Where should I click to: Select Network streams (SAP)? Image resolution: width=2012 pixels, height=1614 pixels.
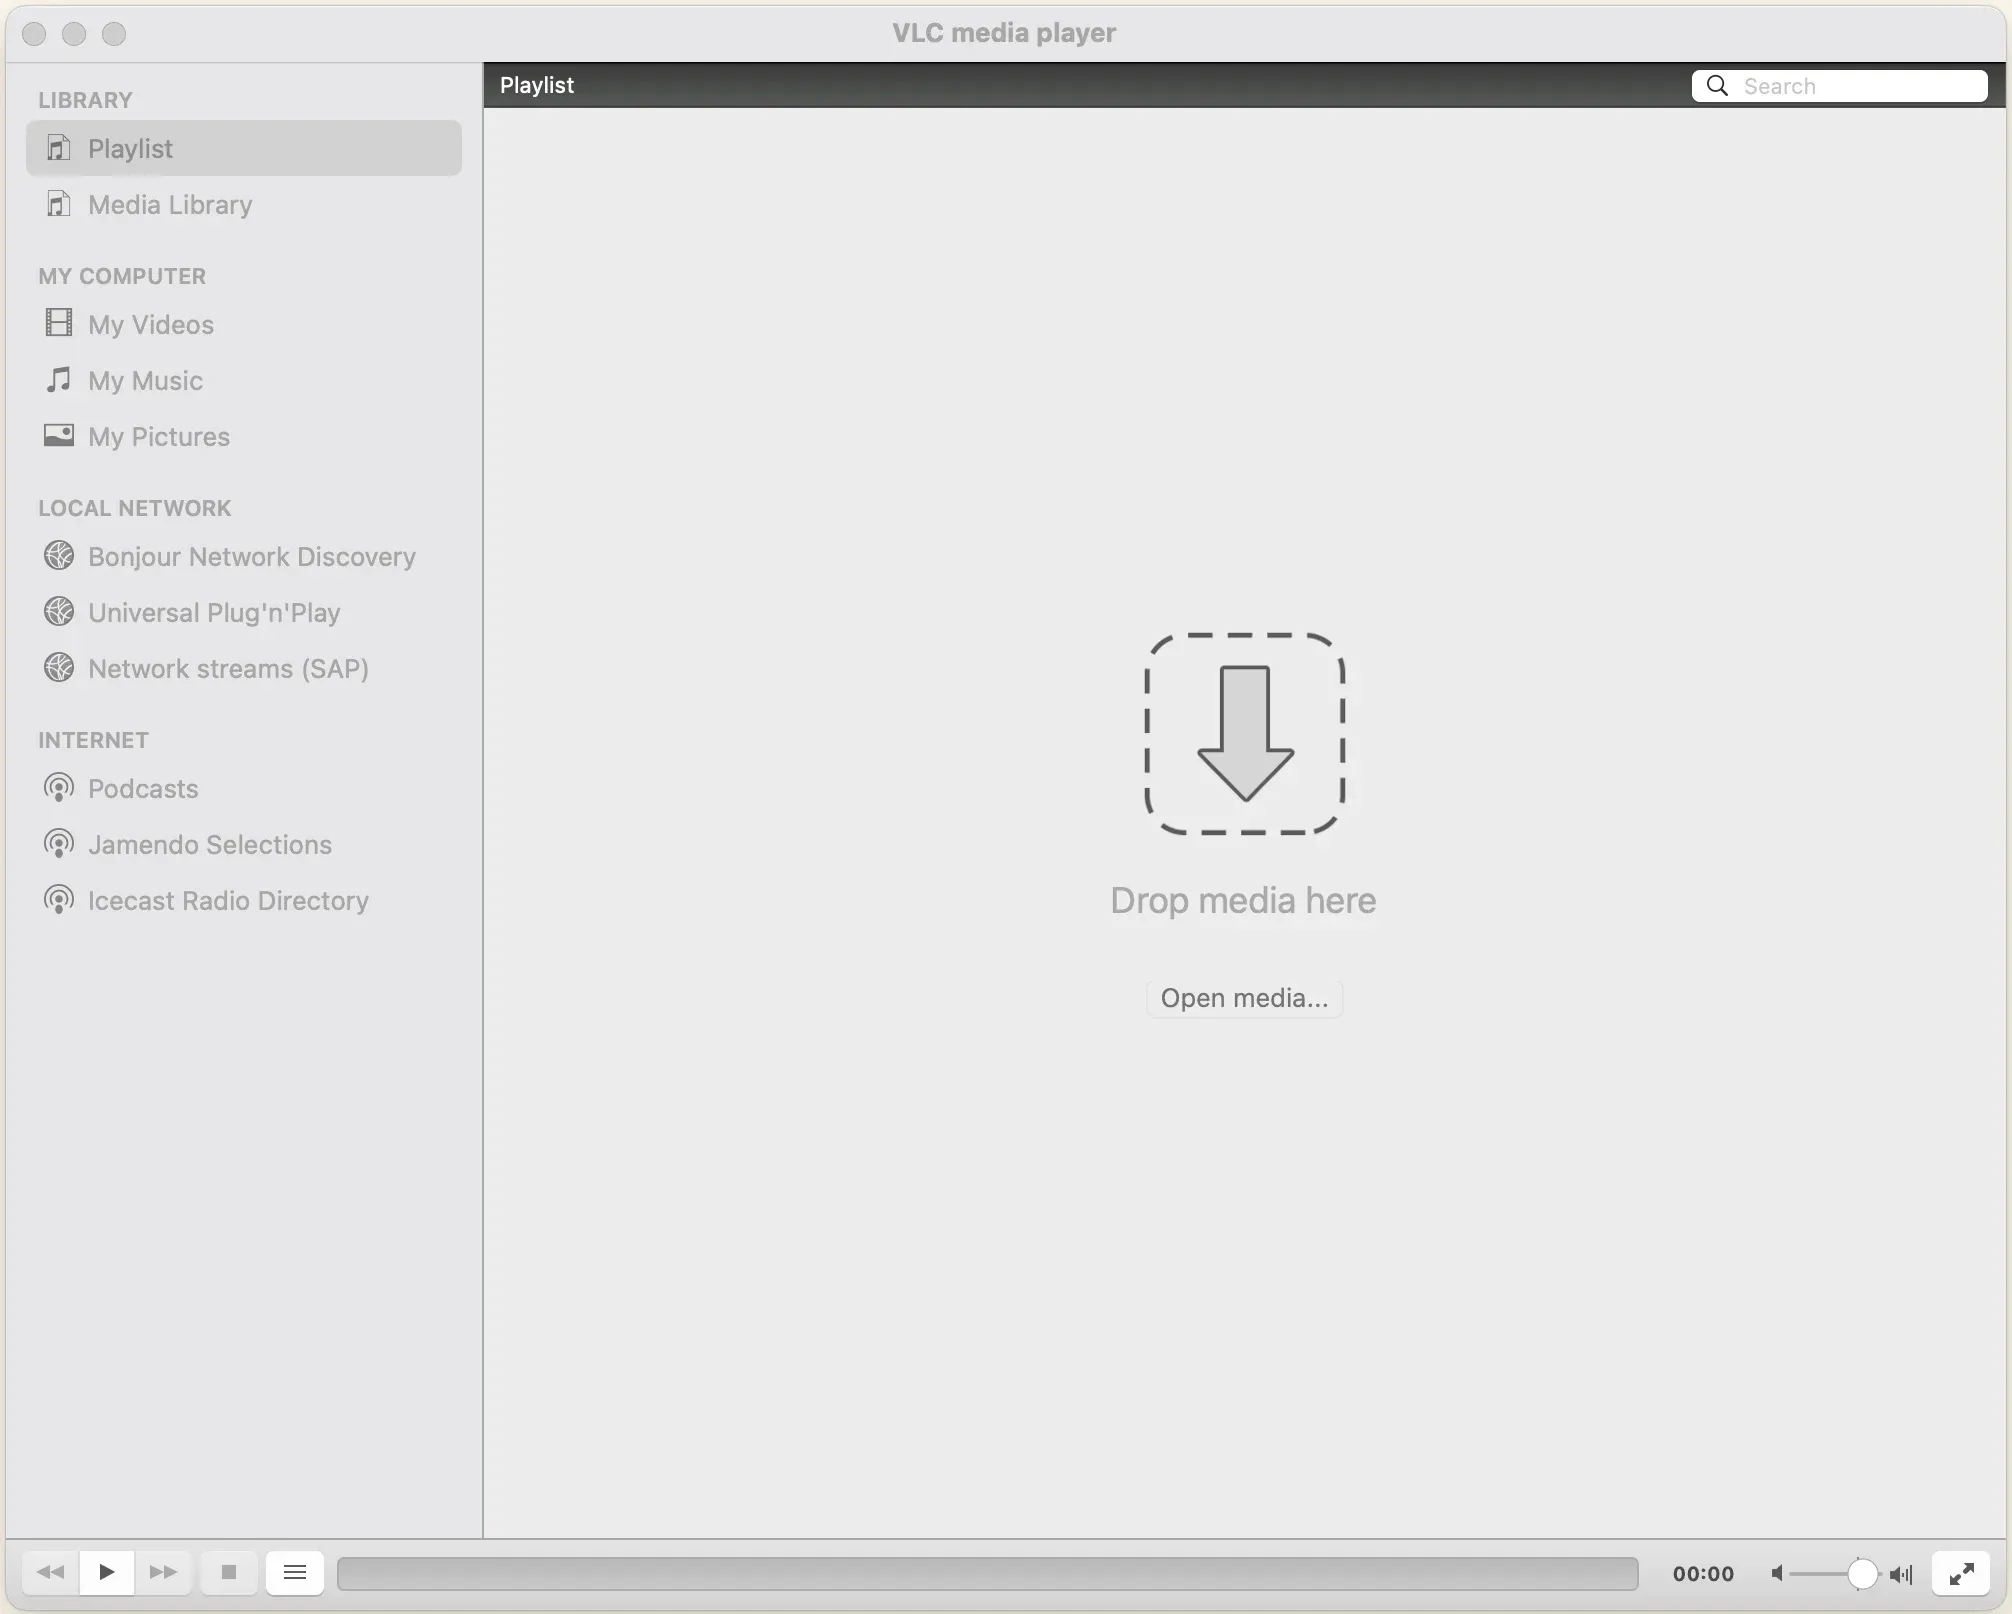[243, 668]
